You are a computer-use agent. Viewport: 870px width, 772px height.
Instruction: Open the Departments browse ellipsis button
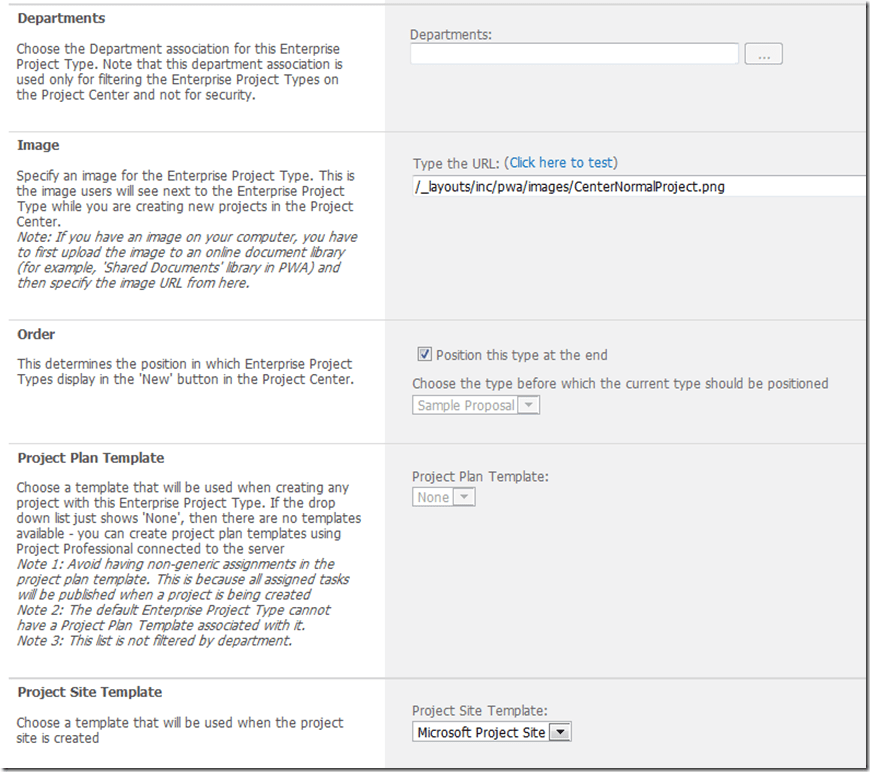(x=763, y=54)
